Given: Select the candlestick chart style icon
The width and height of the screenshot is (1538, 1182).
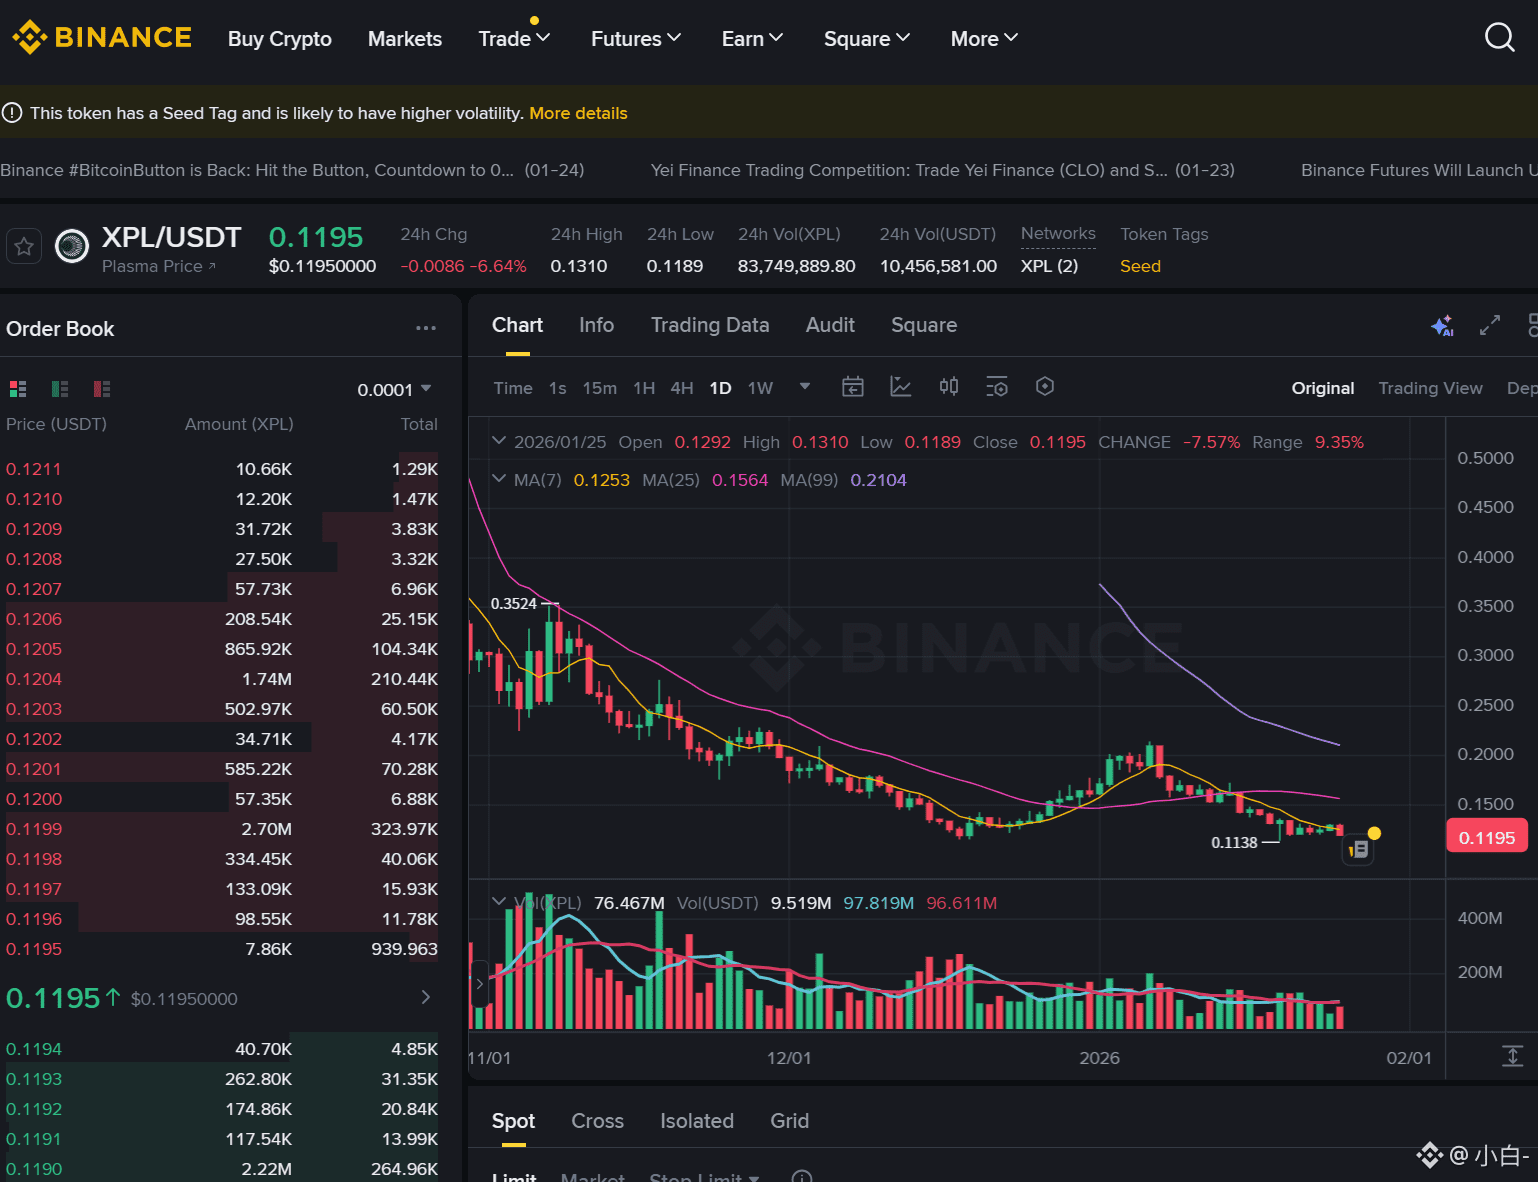Looking at the screenshot, I should point(948,386).
